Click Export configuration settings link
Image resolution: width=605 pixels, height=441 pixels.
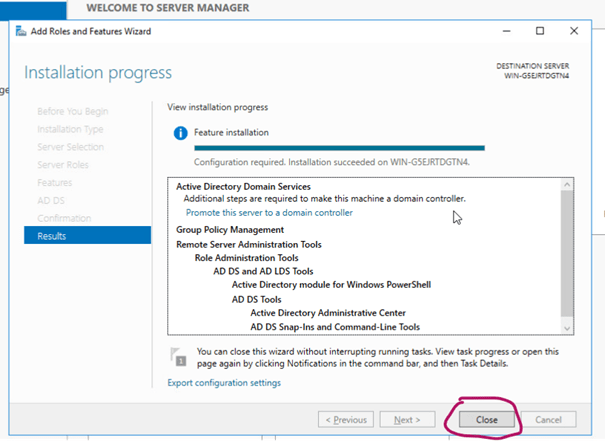[223, 382]
